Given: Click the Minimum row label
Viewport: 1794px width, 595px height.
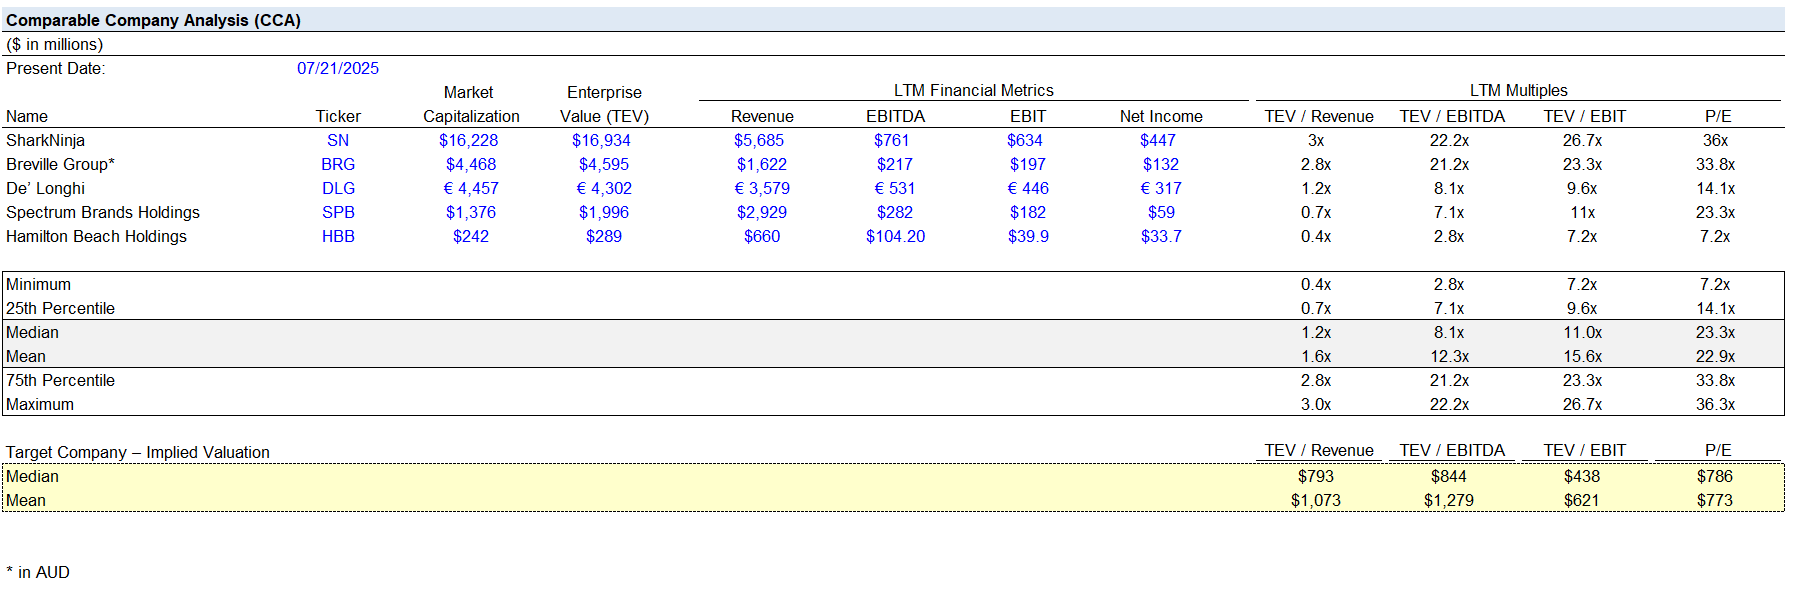Looking at the screenshot, I should (38, 284).
